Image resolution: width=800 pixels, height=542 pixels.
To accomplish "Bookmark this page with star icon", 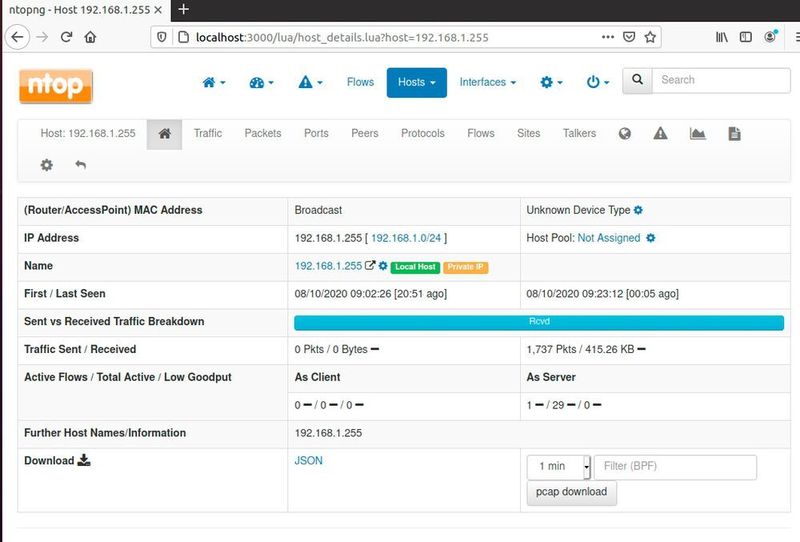I will pyautogui.click(x=650, y=37).
